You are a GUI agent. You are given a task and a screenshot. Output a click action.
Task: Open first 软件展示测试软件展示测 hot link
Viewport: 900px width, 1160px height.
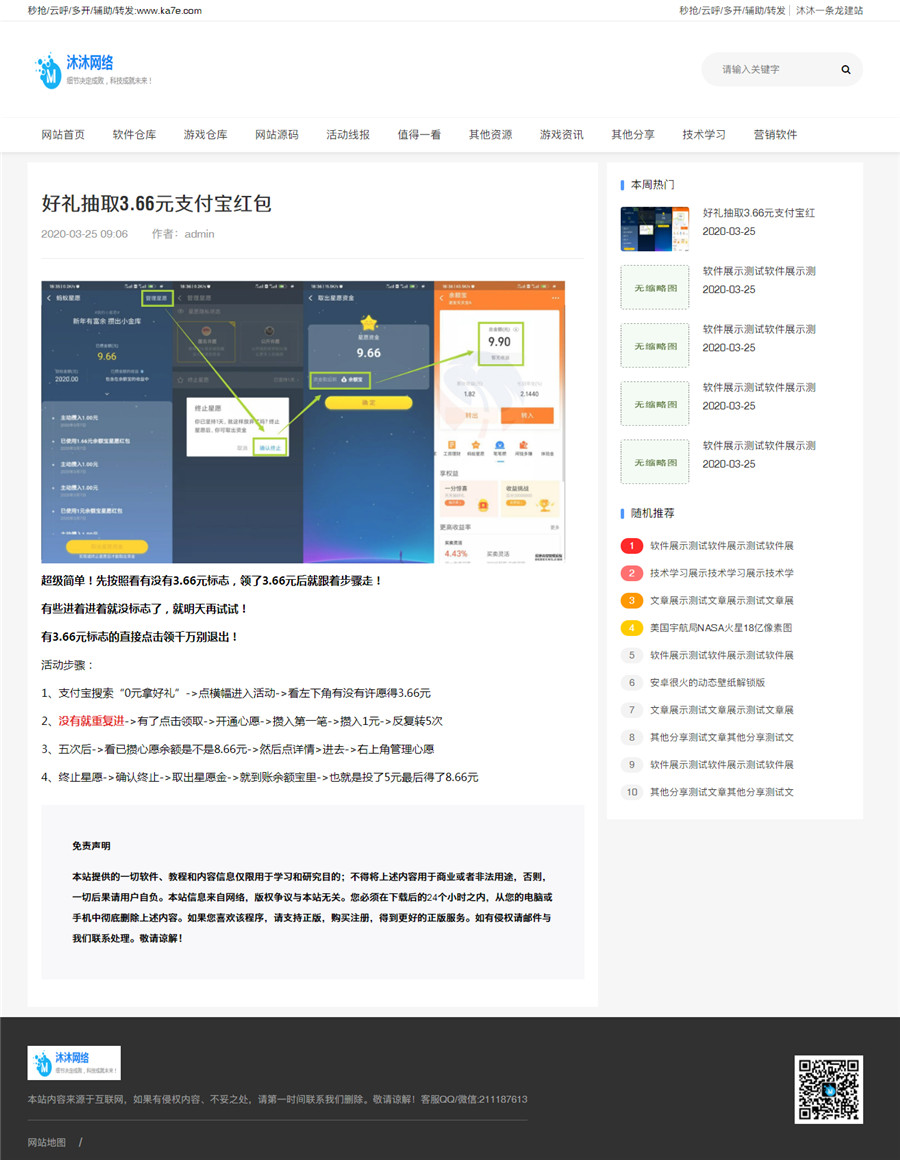[759, 271]
